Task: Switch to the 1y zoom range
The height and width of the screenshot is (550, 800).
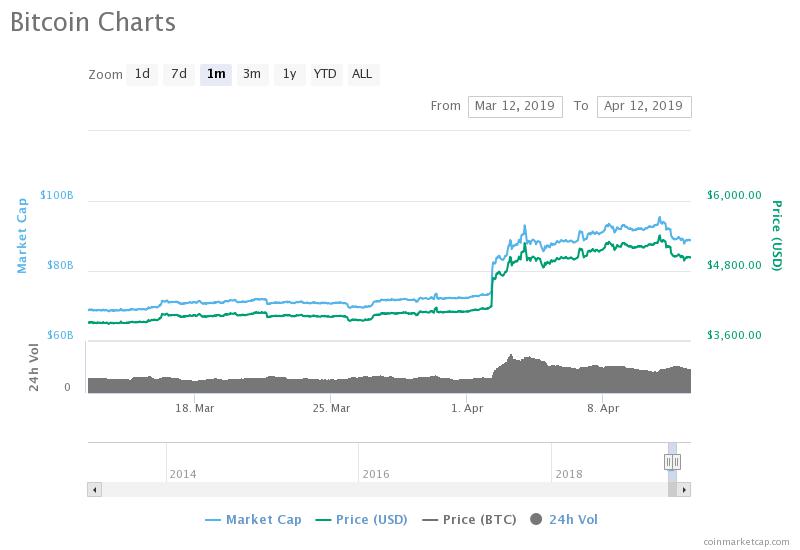Action: coord(289,74)
